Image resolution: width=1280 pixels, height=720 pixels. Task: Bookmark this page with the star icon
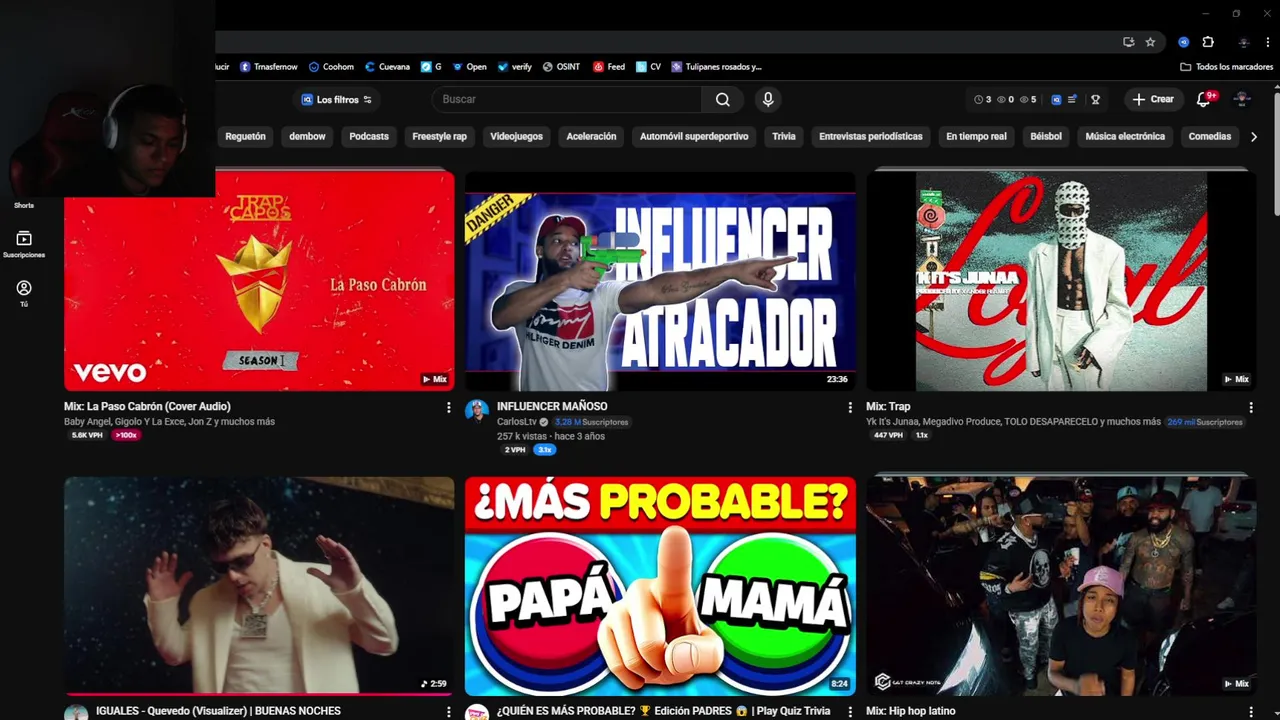1150,42
